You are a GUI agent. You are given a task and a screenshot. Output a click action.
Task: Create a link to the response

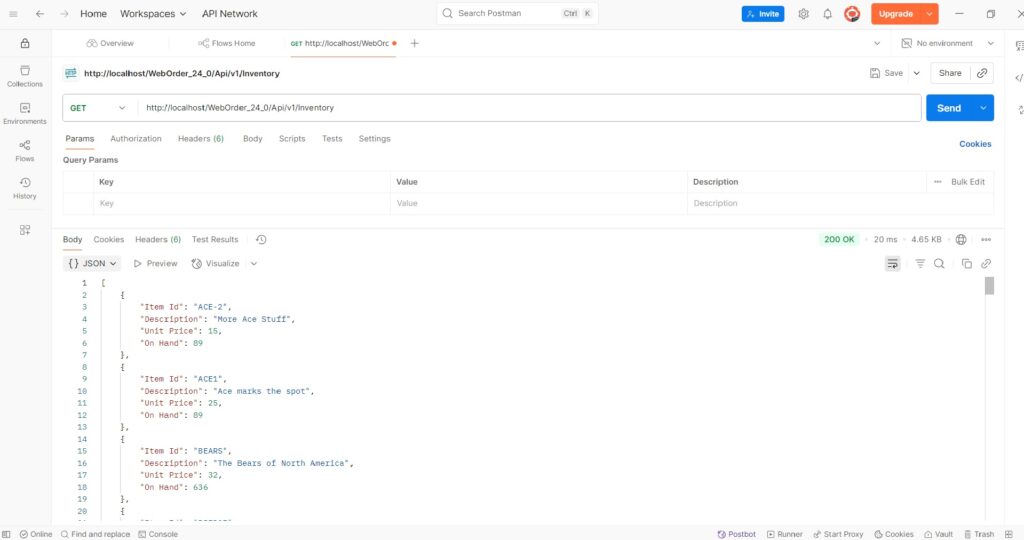click(x=986, y=264)
